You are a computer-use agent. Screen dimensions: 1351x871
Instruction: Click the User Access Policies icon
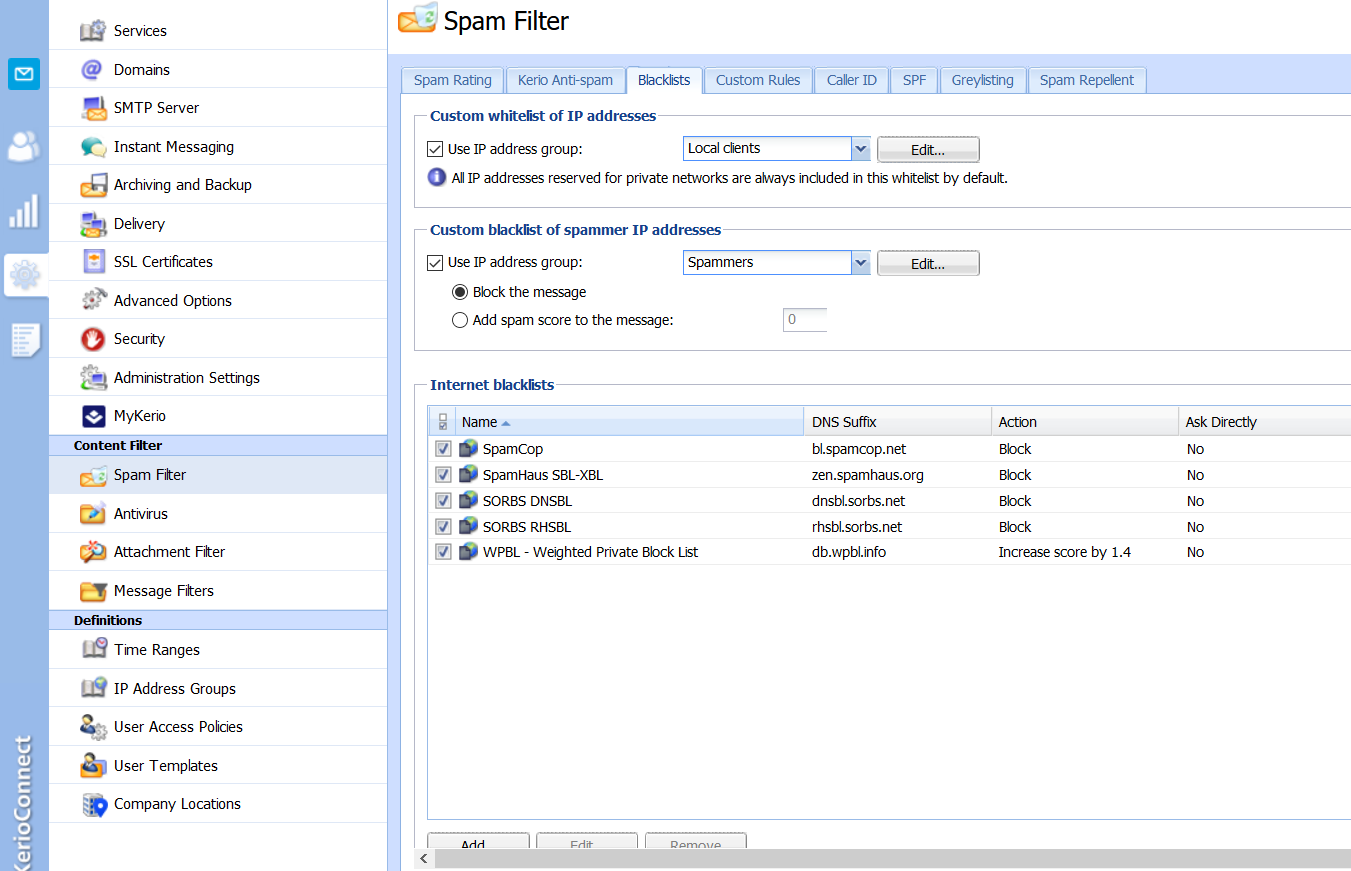coord(94,727)
